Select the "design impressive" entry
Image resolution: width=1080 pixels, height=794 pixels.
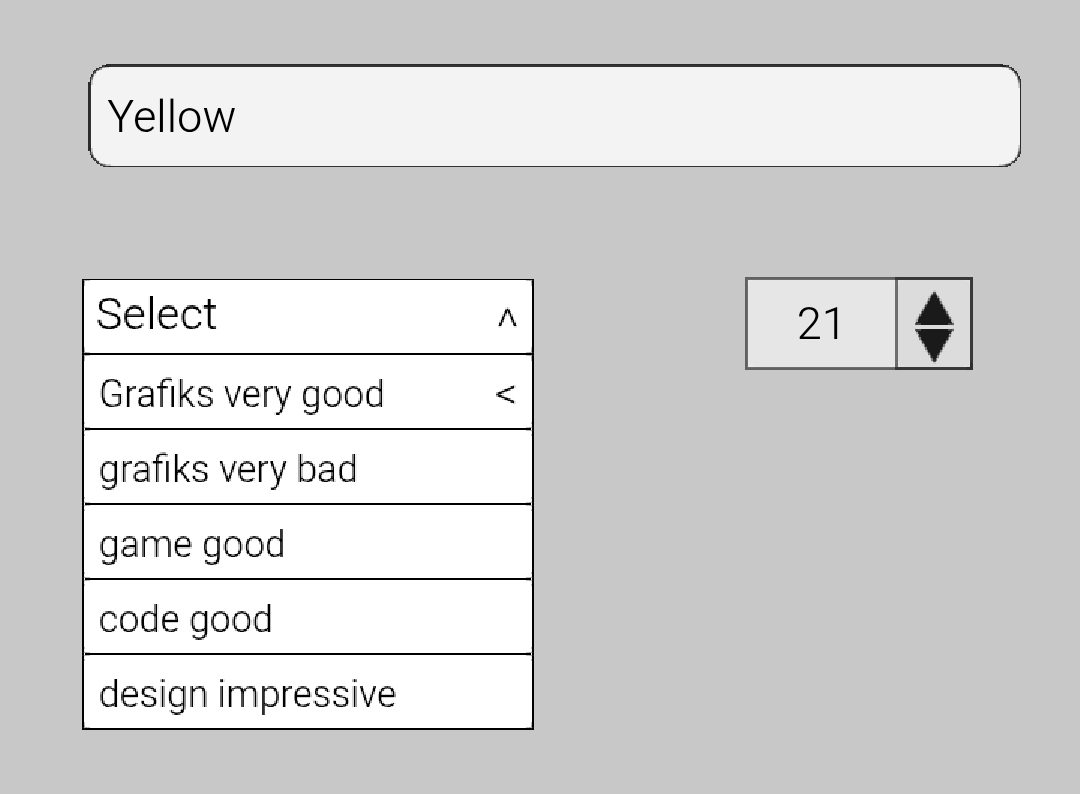pos(248,694)
